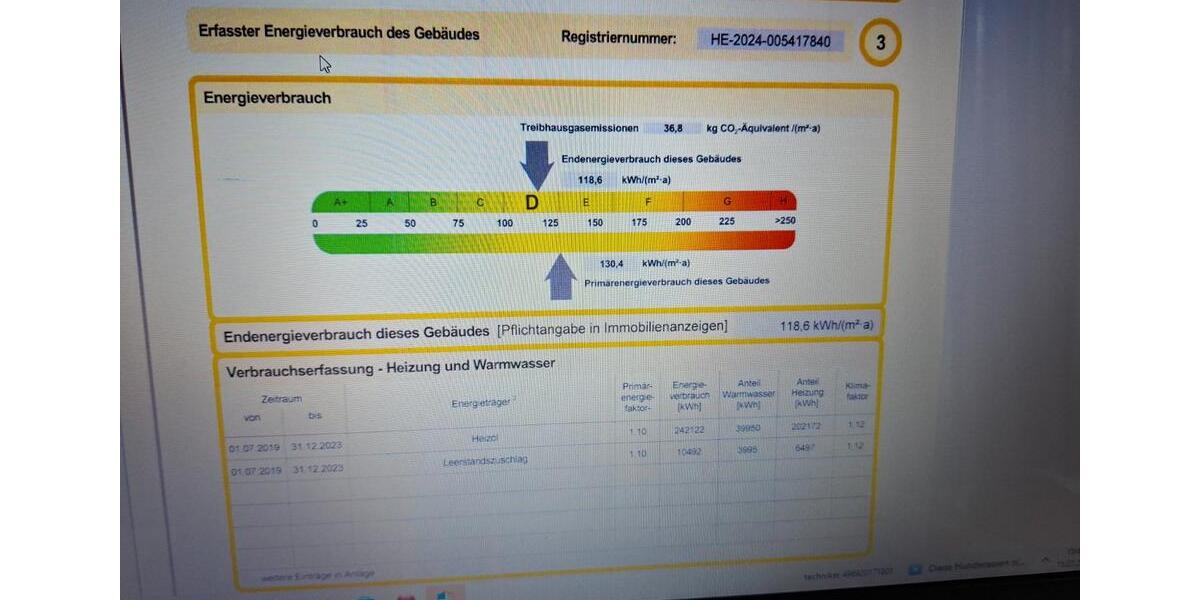Click the Energieverbrauch section title
The width and height of the screenshot is (1200, 600).
(267, 98)
